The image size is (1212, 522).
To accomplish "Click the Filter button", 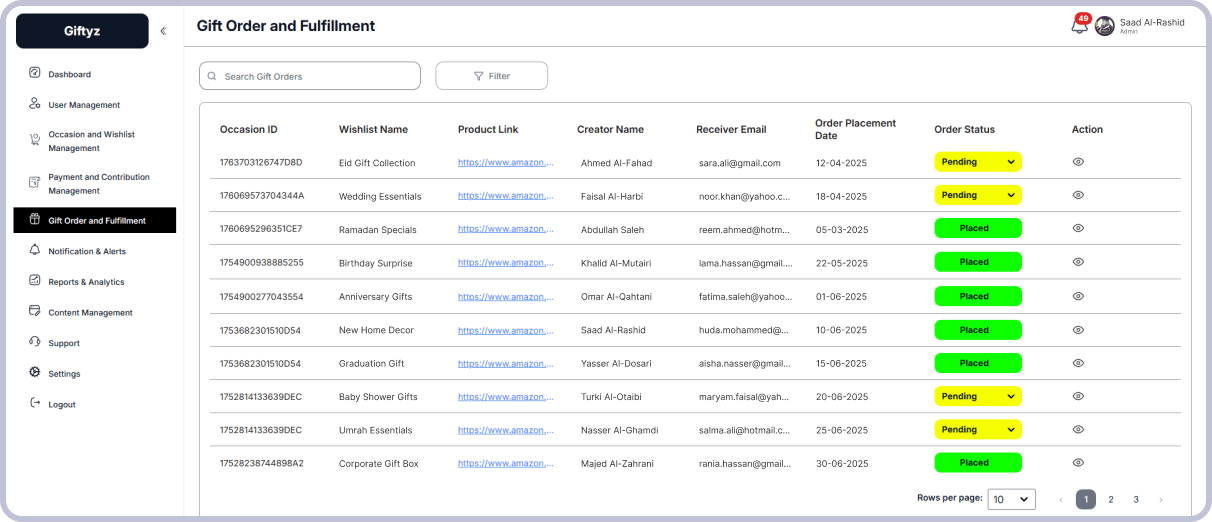I will pos(491,76).
